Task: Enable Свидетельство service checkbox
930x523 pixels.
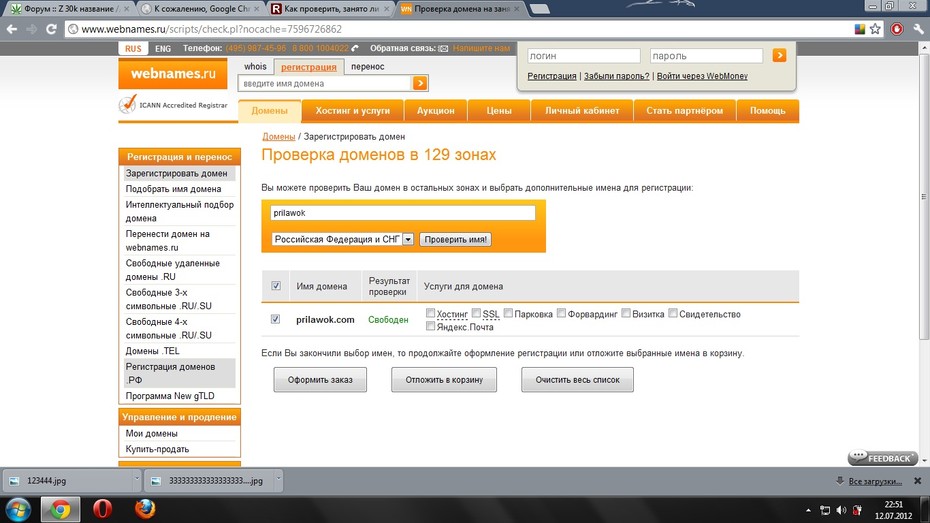Action: click(x=673, y=313)
